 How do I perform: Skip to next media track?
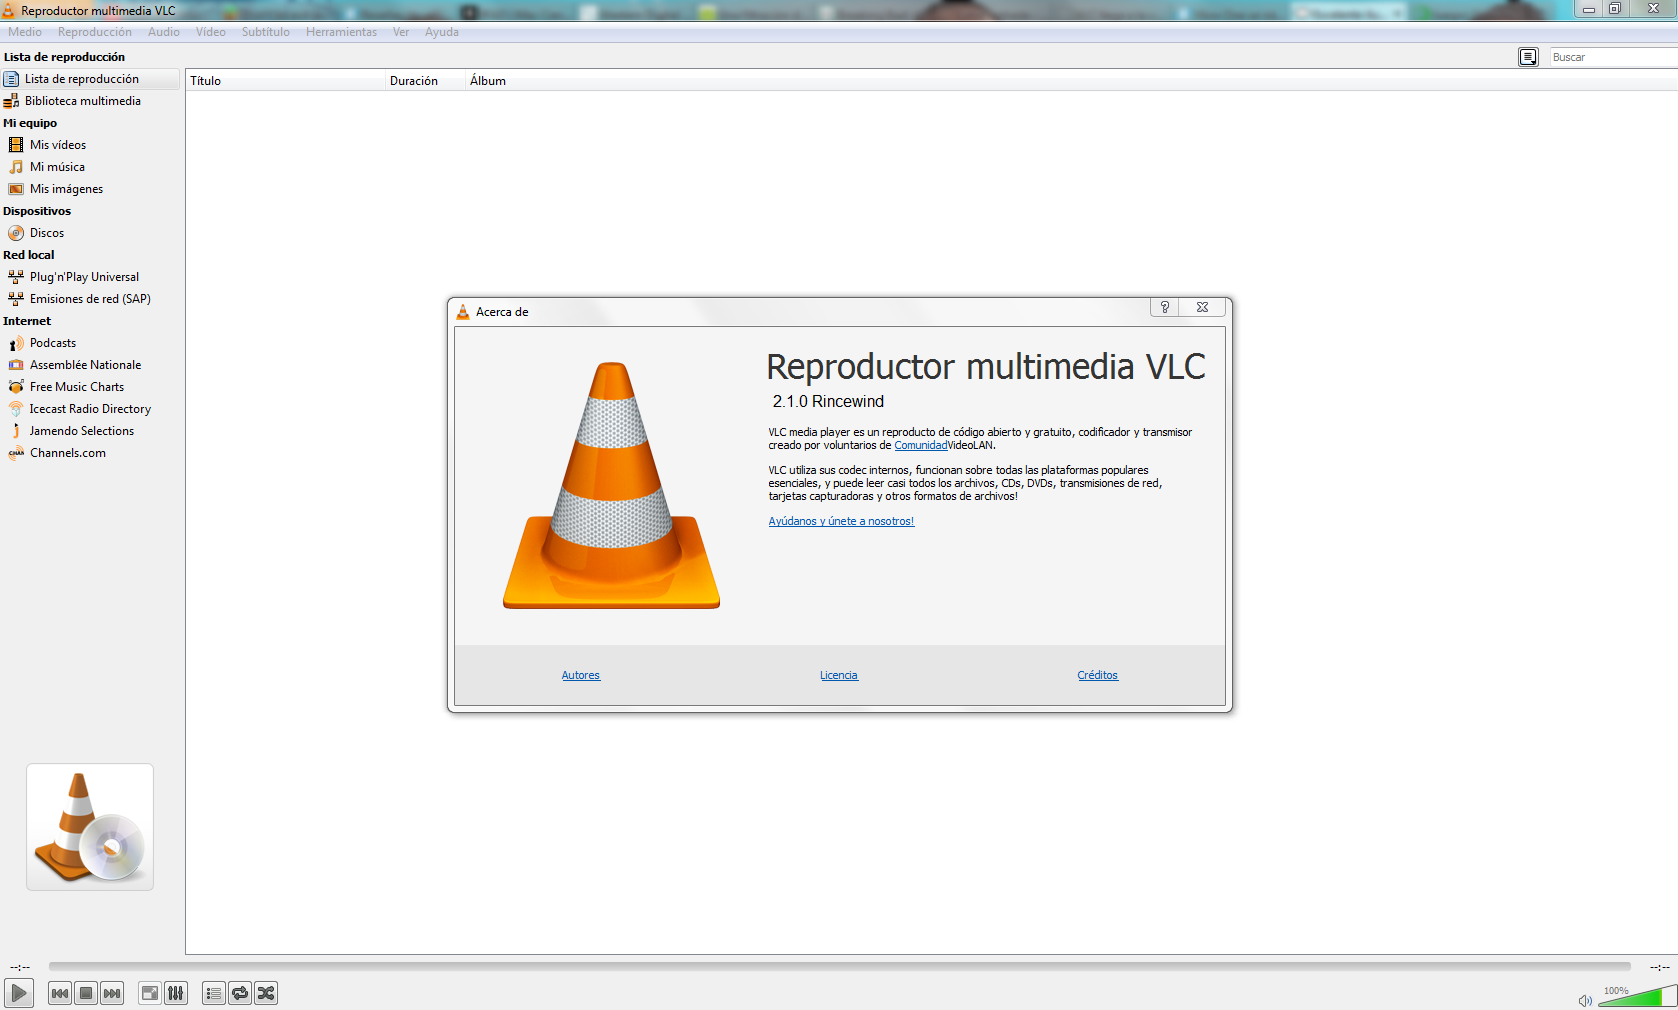pyautogui.click(x=112, y=993)
